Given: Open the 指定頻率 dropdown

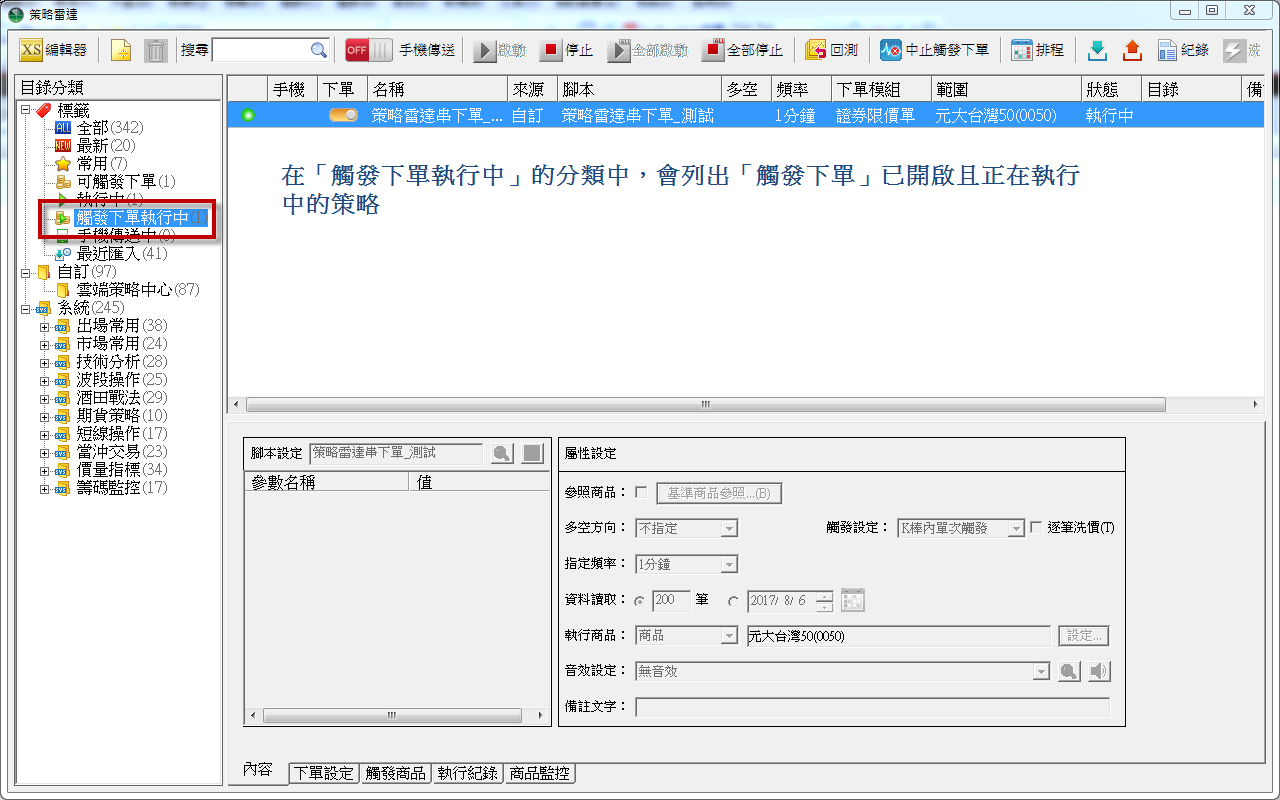Looking at the screenshot, I should point(729,564).
